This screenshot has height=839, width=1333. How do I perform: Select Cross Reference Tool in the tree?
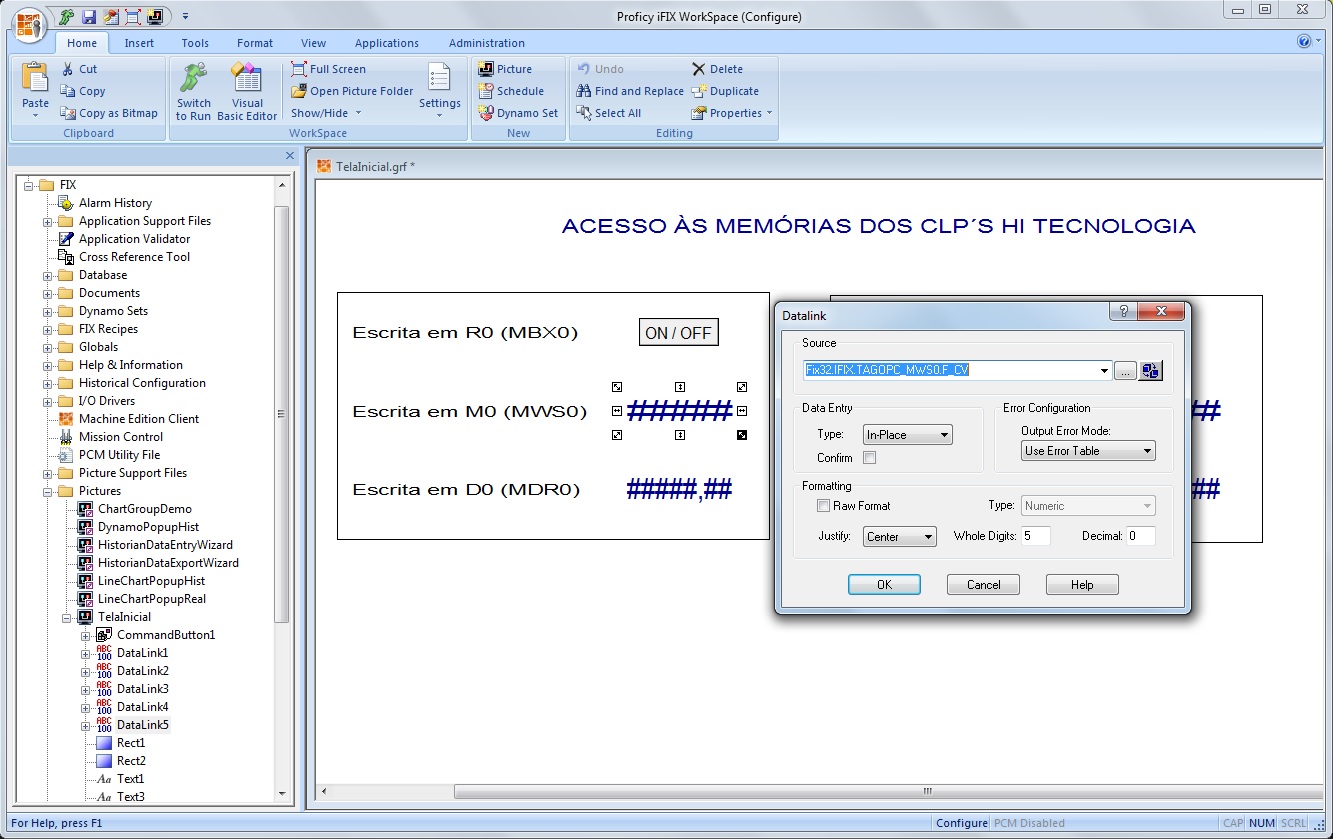pyautogui.click(x=134, y=257)
